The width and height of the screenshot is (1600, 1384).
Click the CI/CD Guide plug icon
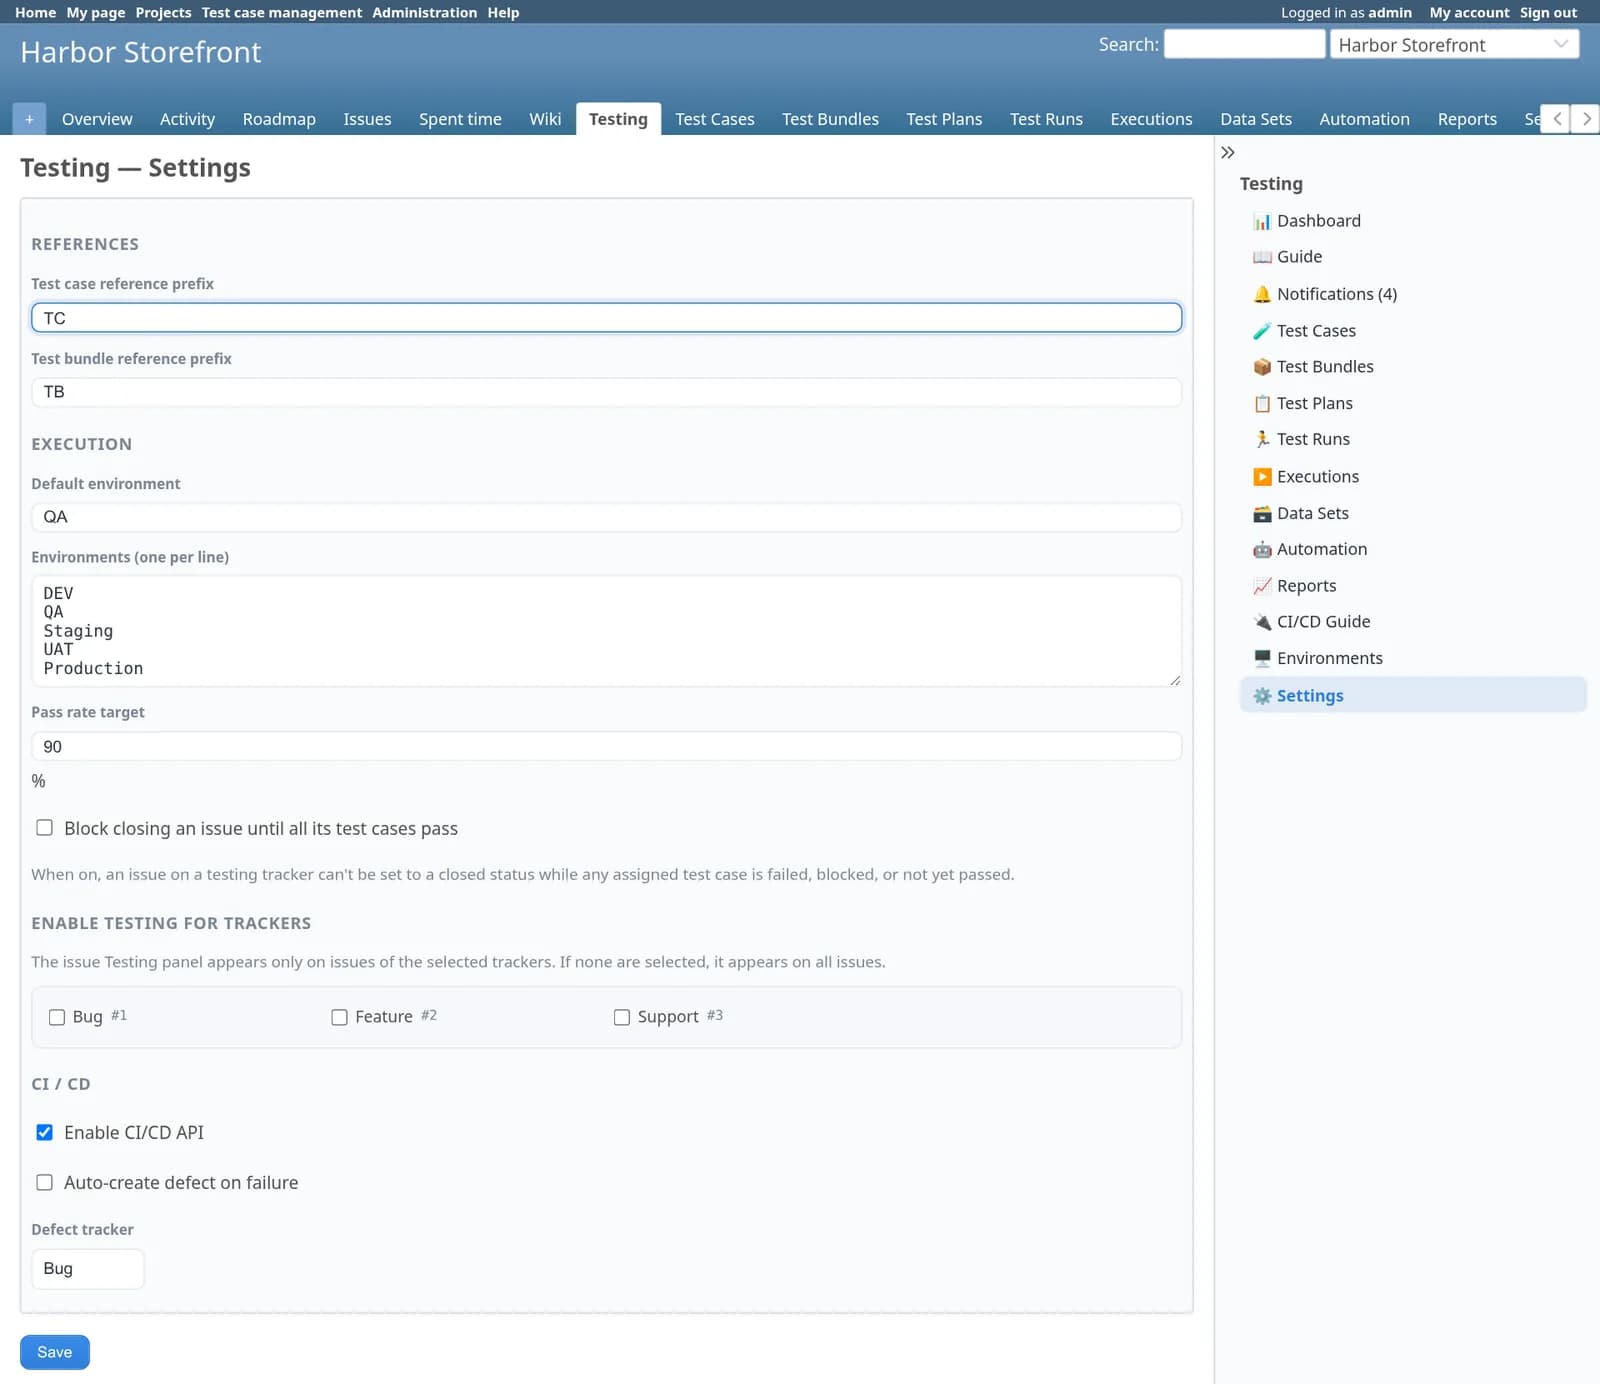[x=1262, y=622]
